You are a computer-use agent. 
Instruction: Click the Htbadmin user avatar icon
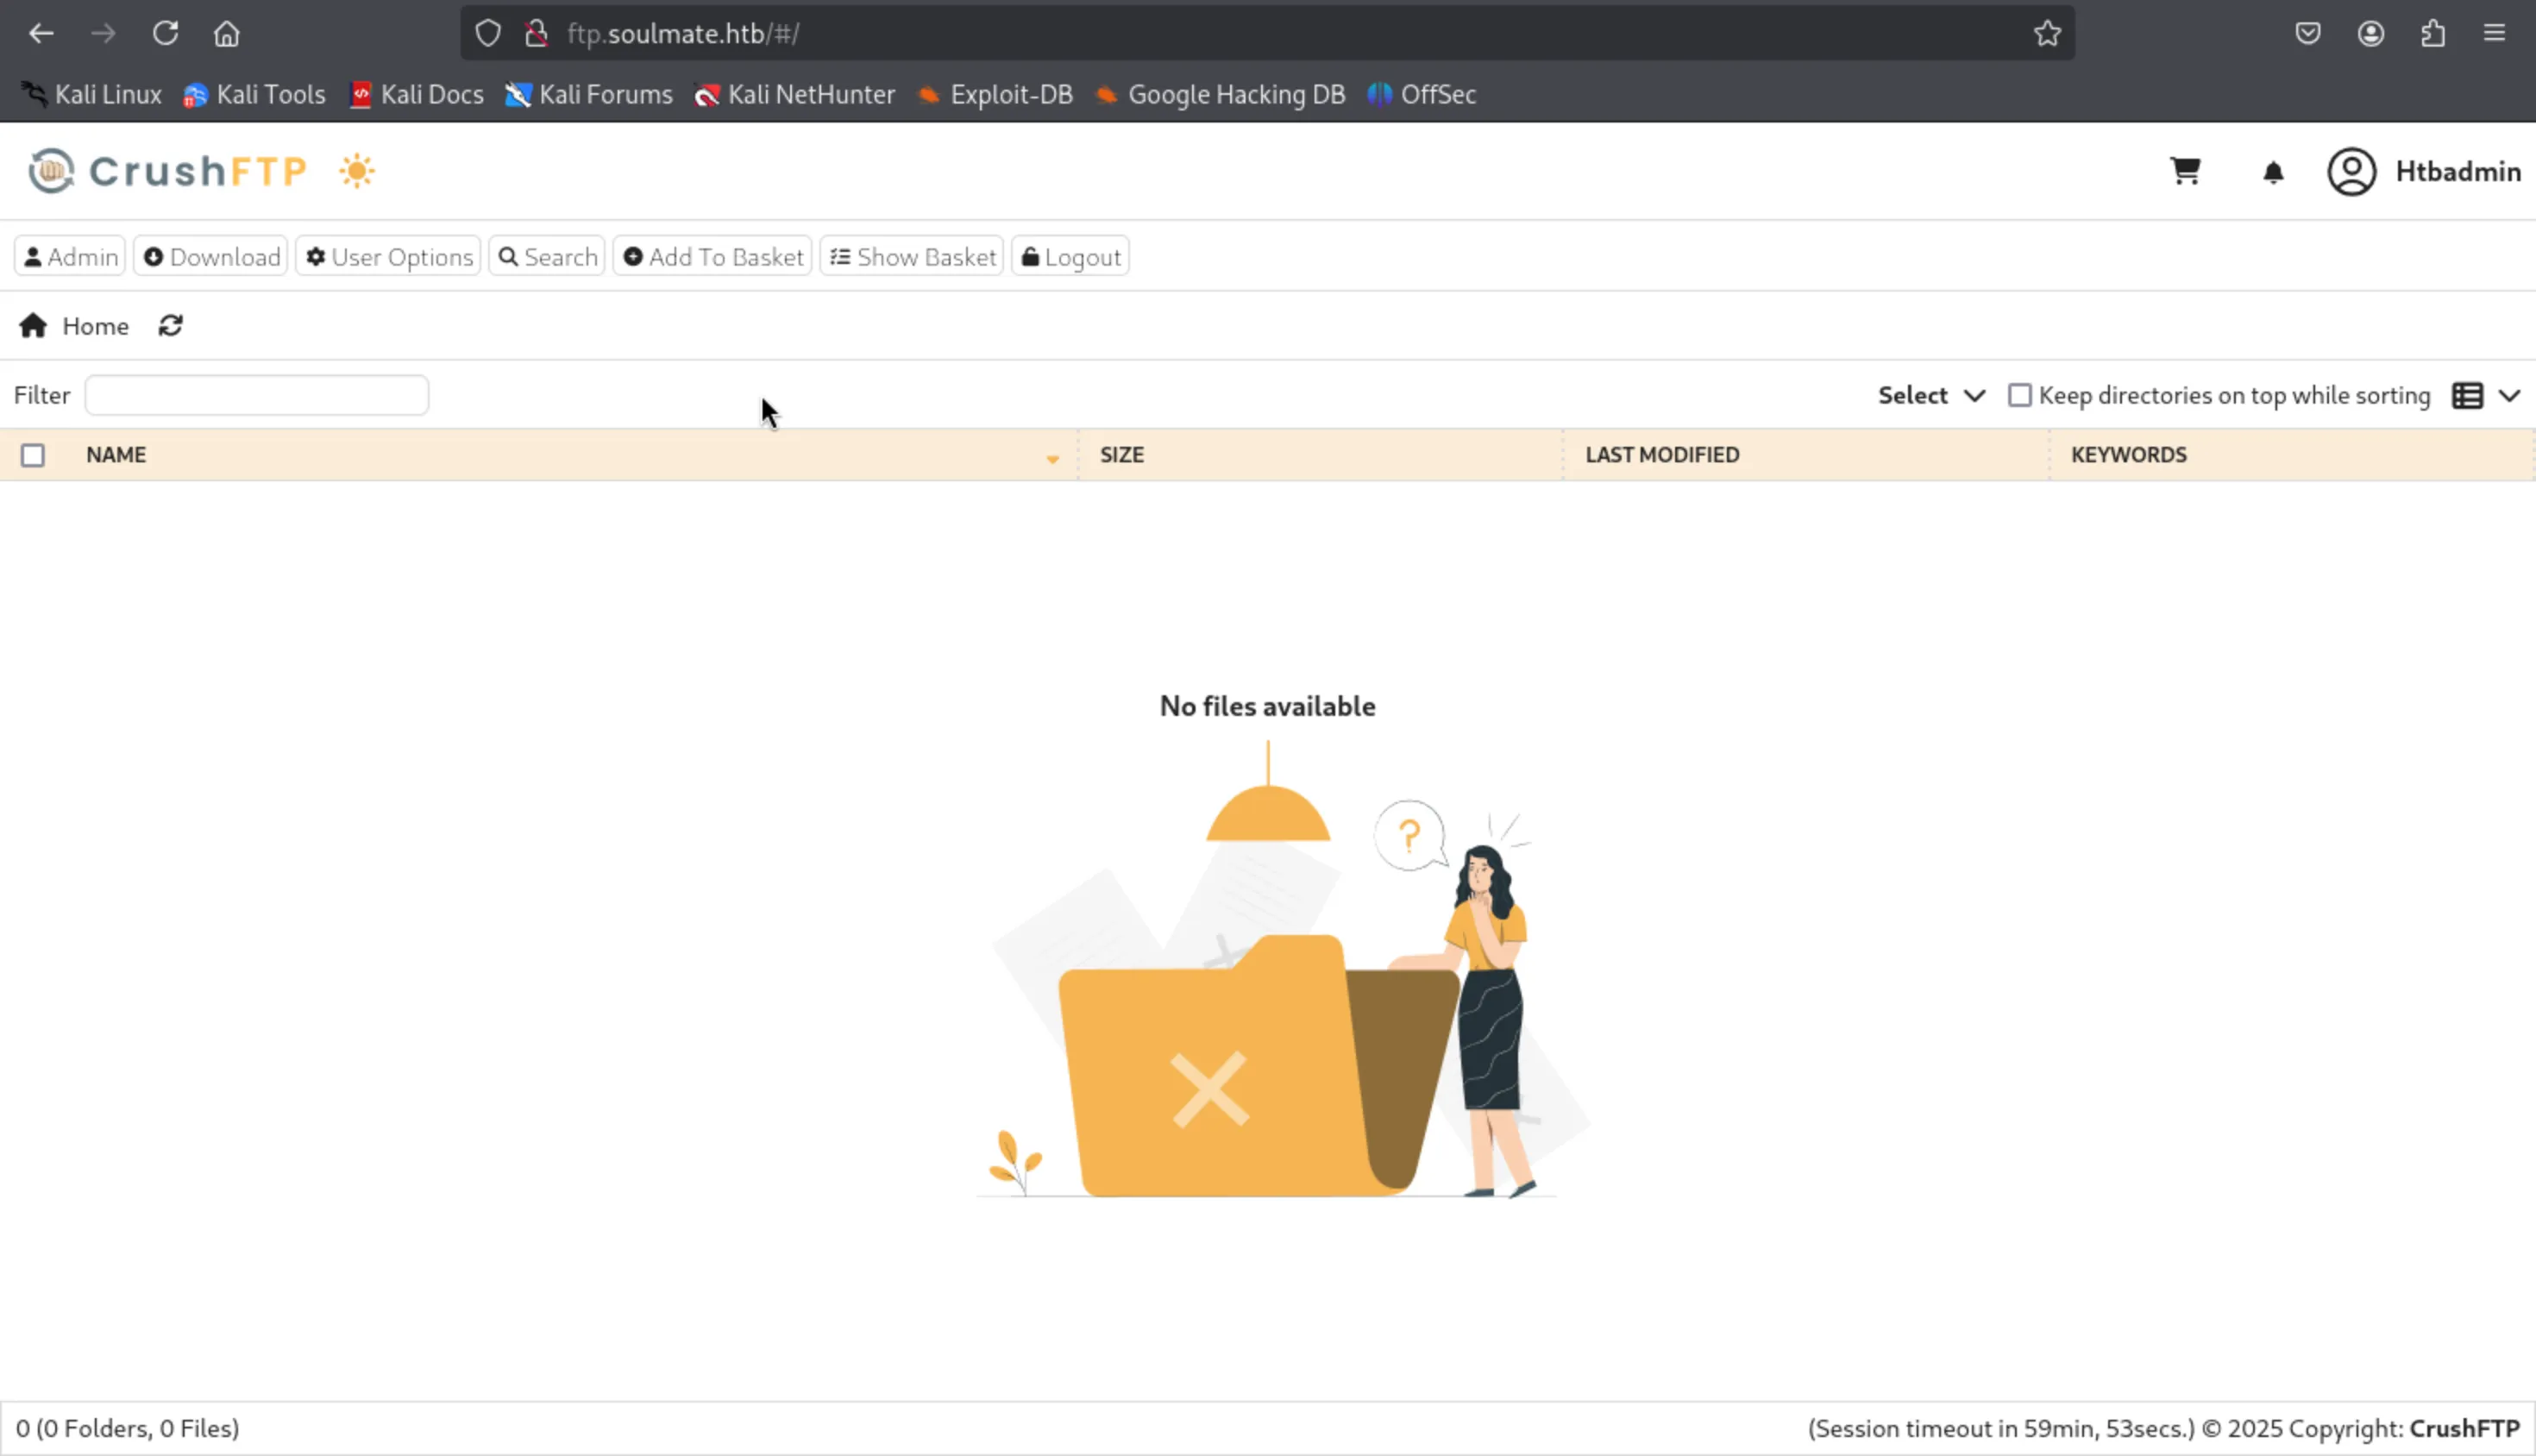[2351, 172]
